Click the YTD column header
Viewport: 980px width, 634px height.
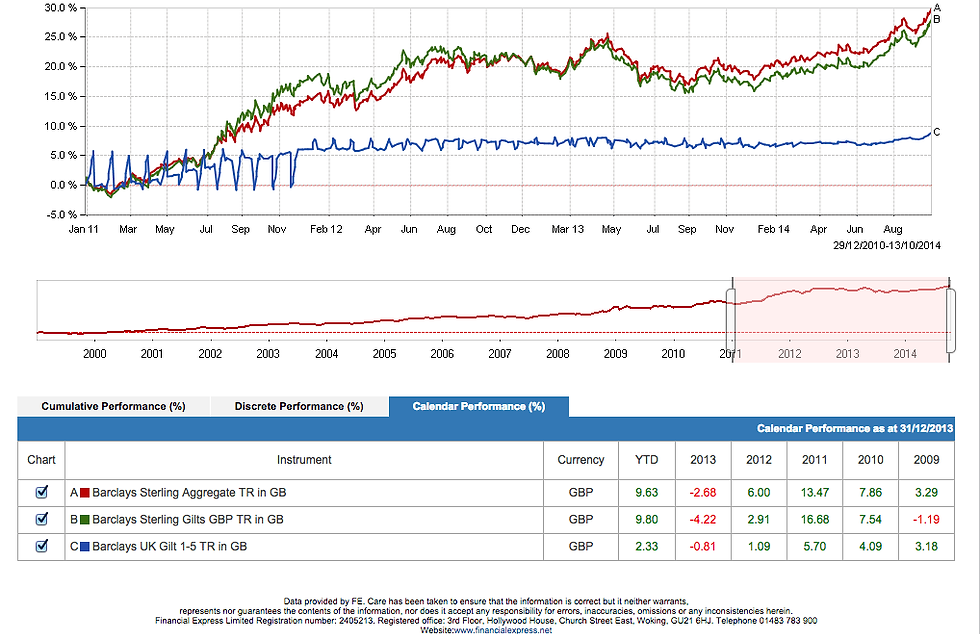[x=647, y=460]
